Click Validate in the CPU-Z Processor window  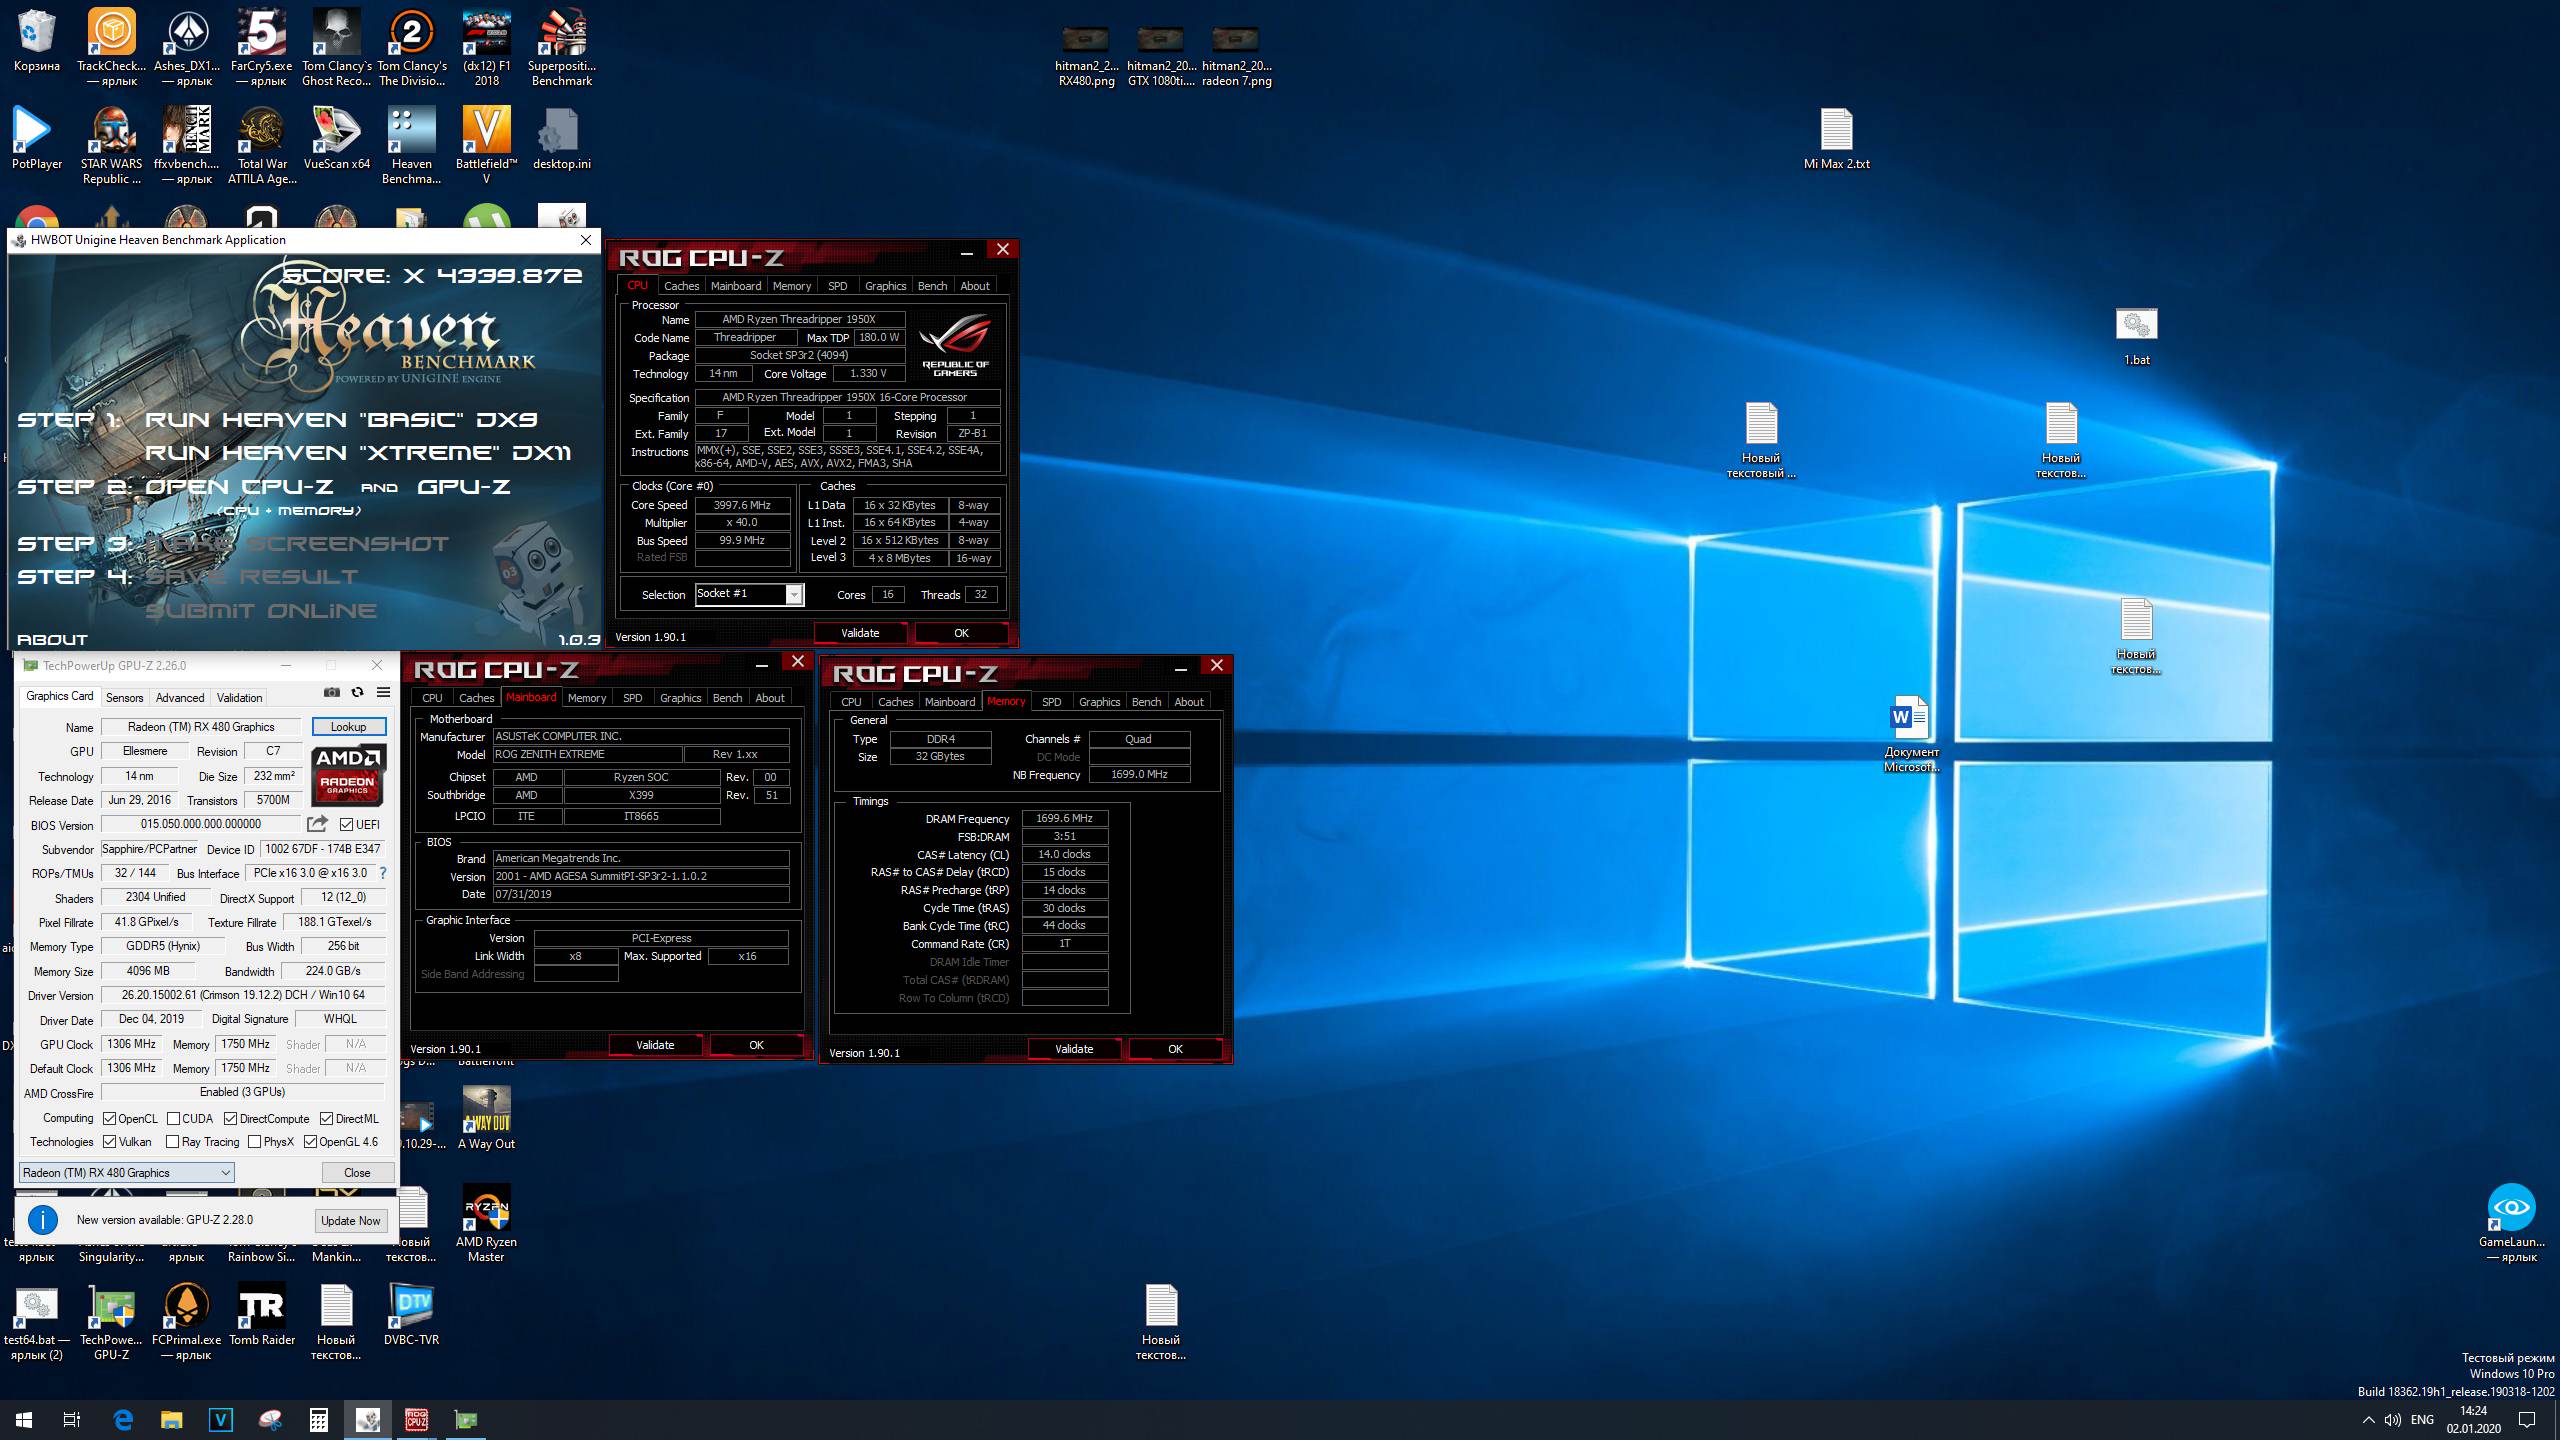tap(860, 633)
